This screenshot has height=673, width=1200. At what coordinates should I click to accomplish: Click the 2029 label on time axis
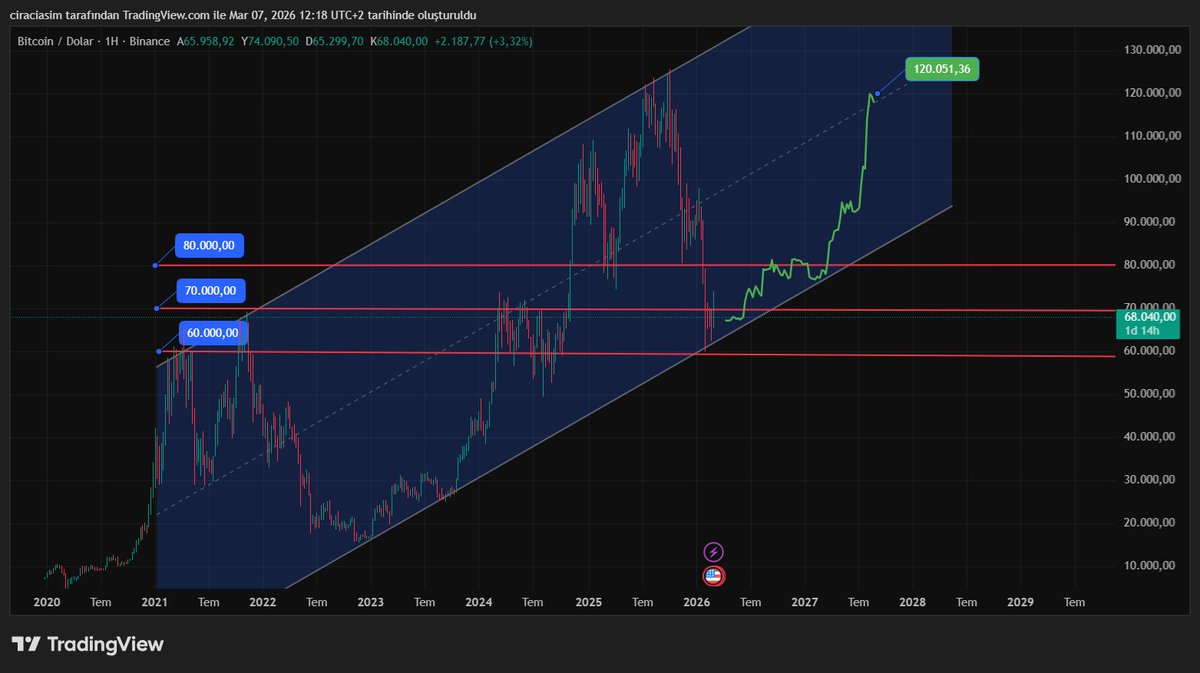[x=1020, y=603]
